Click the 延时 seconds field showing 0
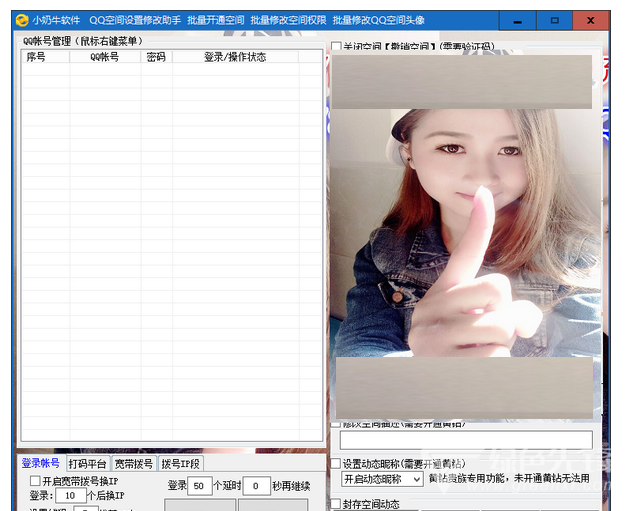This screenshot has width=635, height=511. [256, 486]
